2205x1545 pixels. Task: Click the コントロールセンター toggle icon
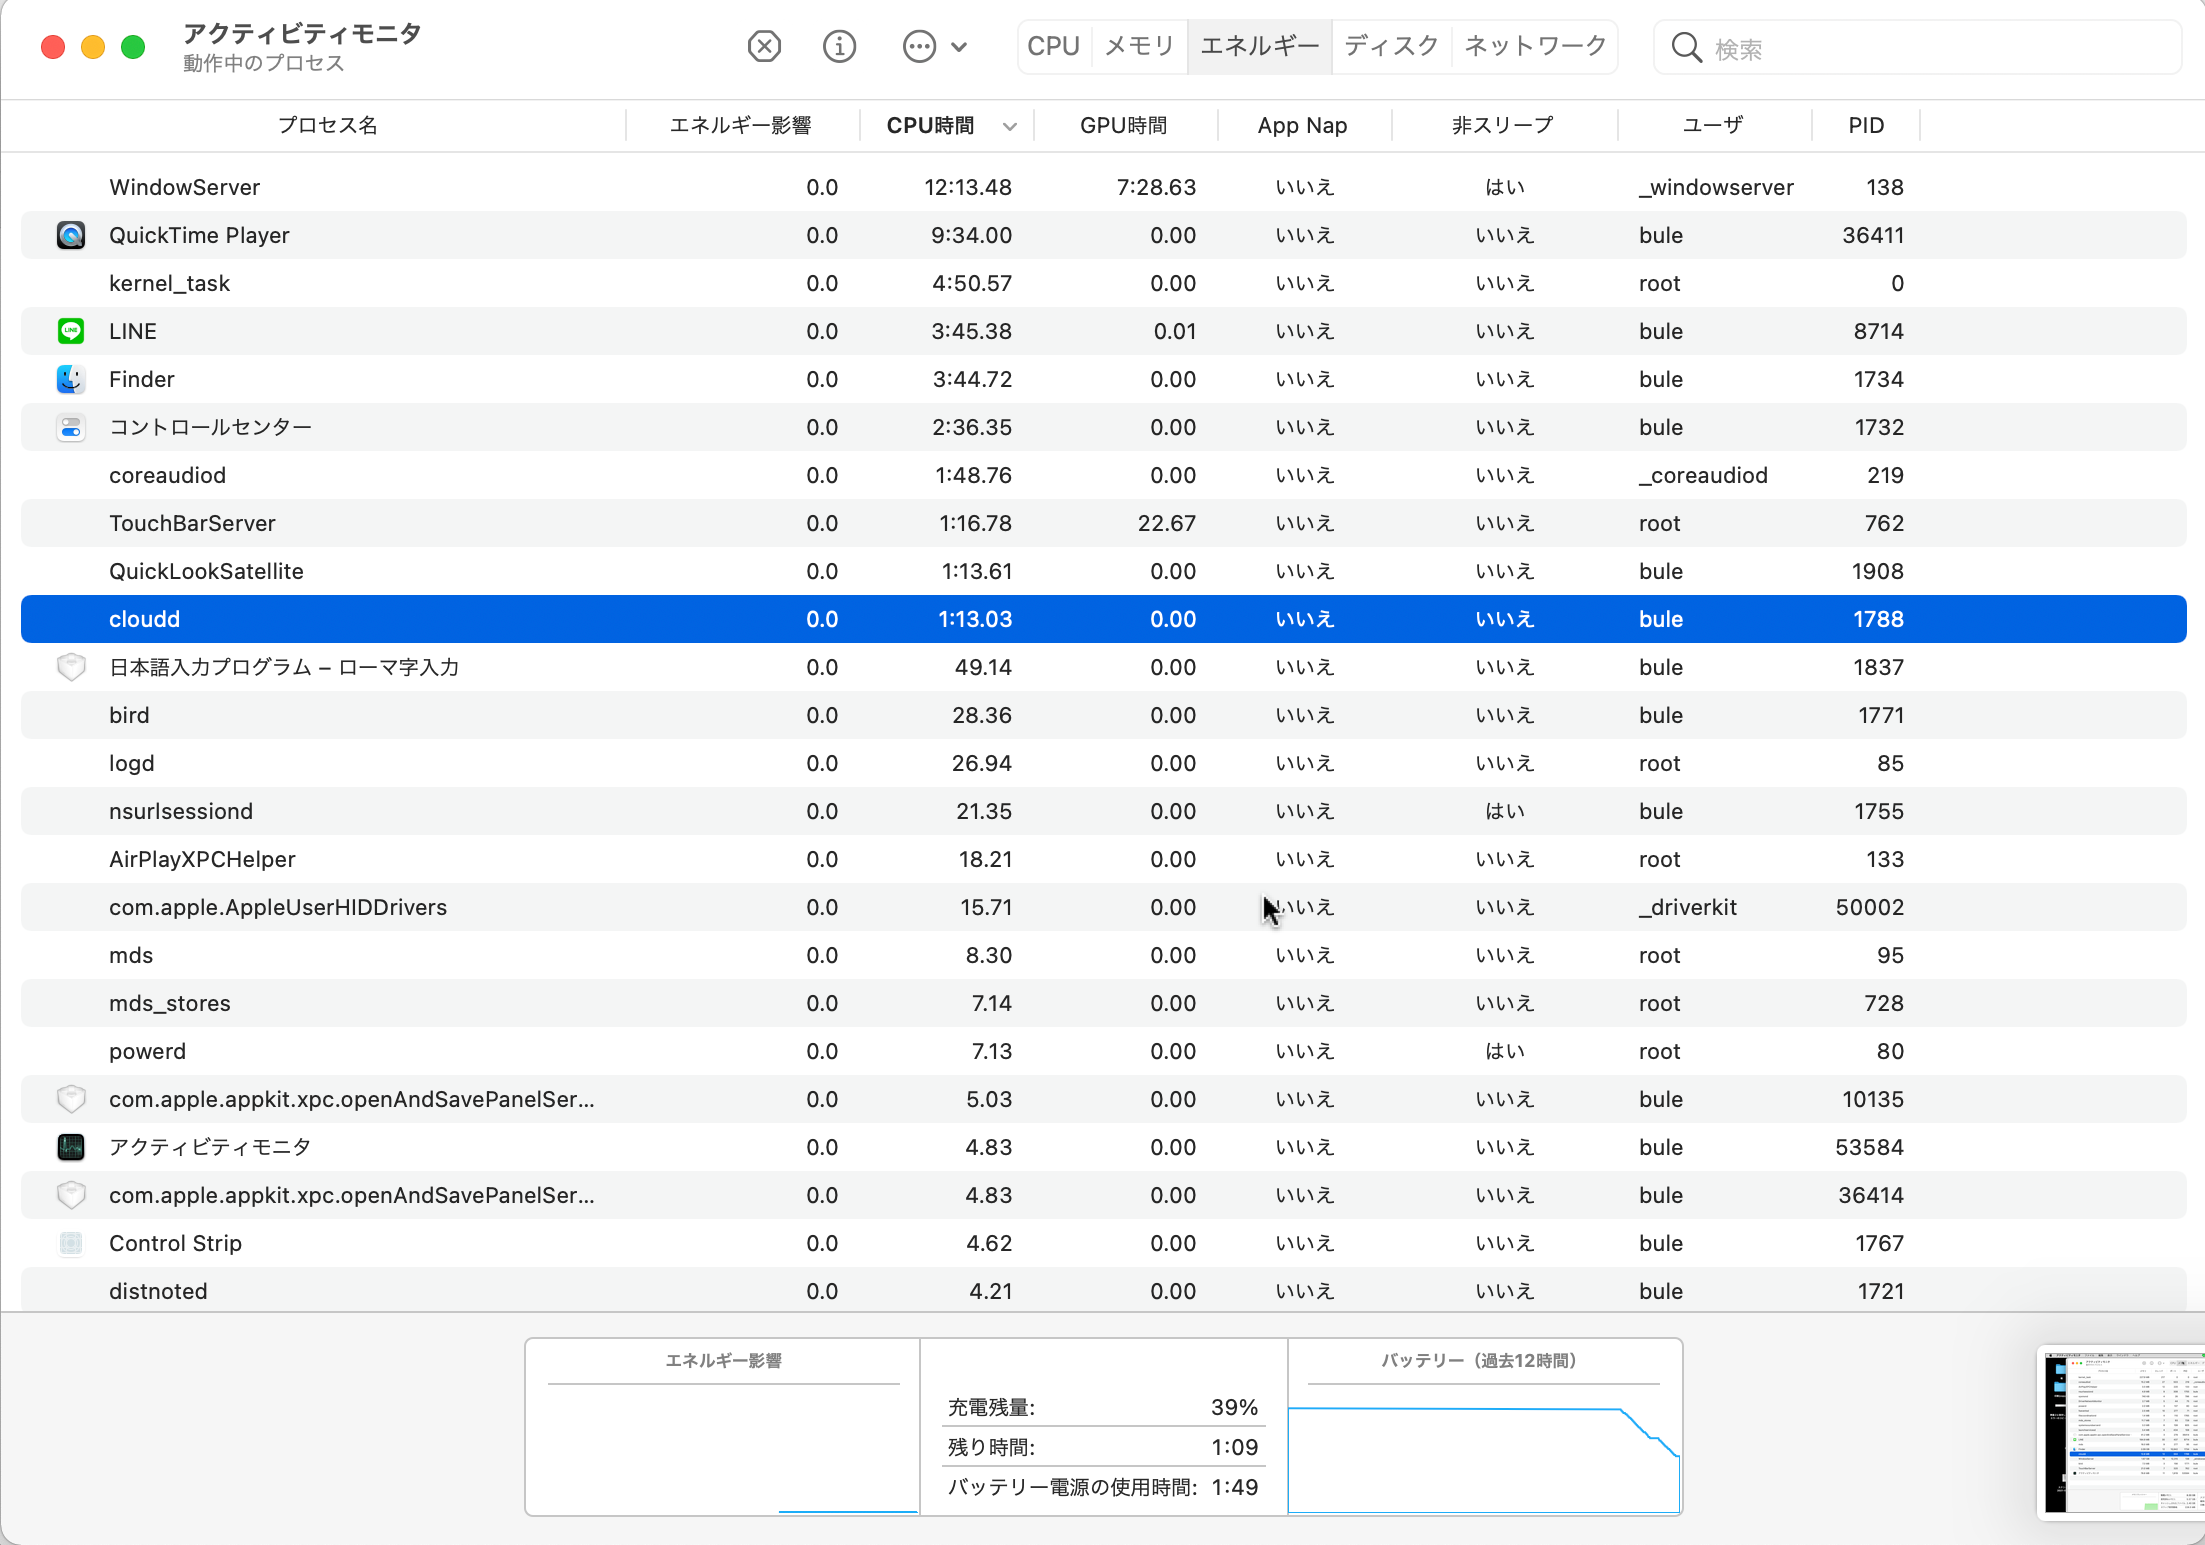(71, 427)
